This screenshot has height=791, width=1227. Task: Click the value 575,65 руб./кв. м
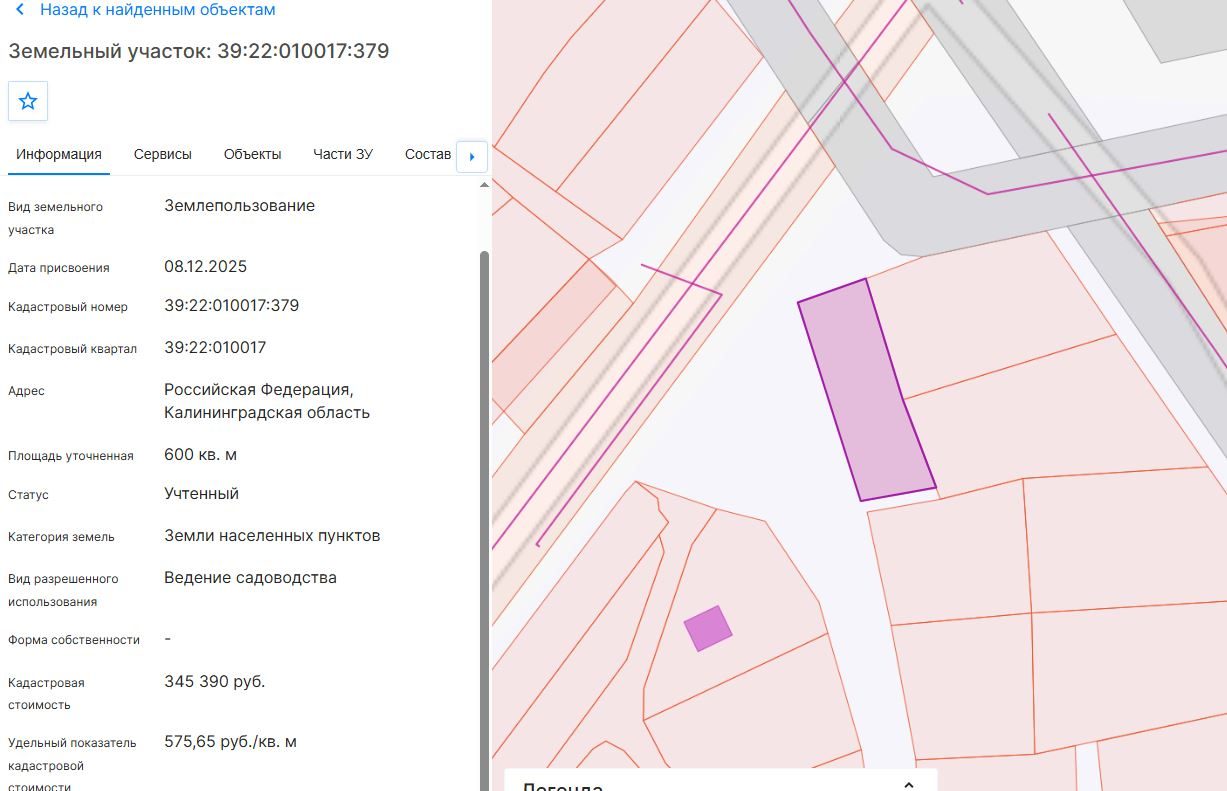[x=231, y=742]
